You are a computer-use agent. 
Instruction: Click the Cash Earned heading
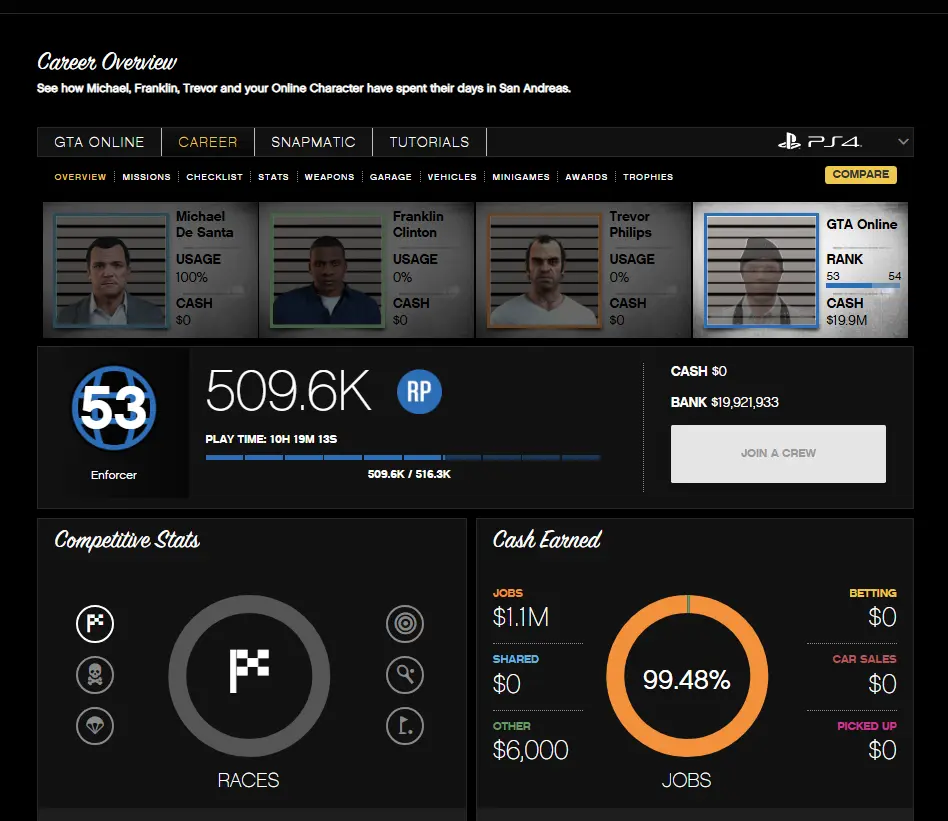tap(547, 539)
